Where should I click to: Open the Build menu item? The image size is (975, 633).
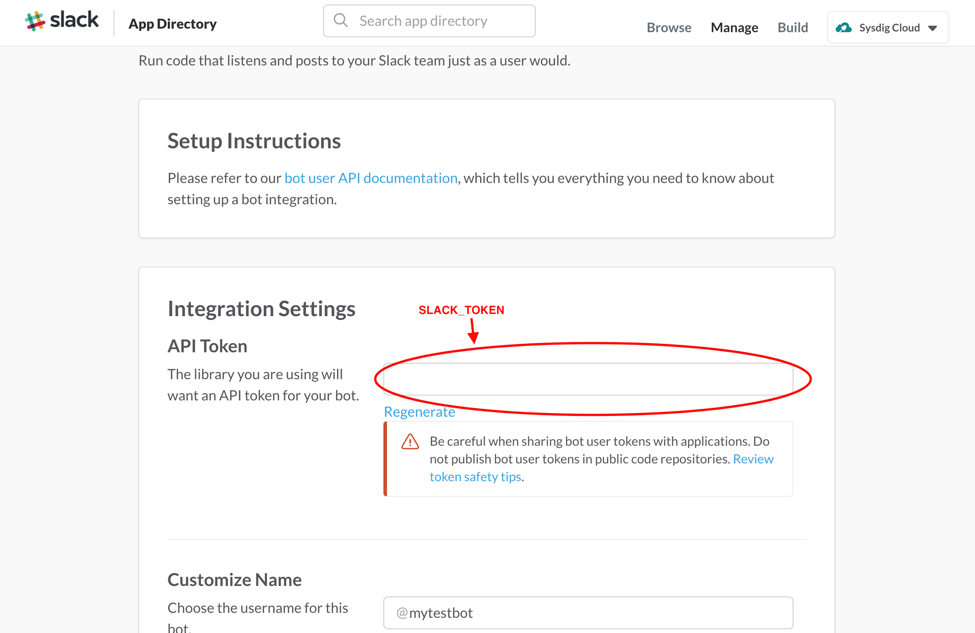[793, 27]
